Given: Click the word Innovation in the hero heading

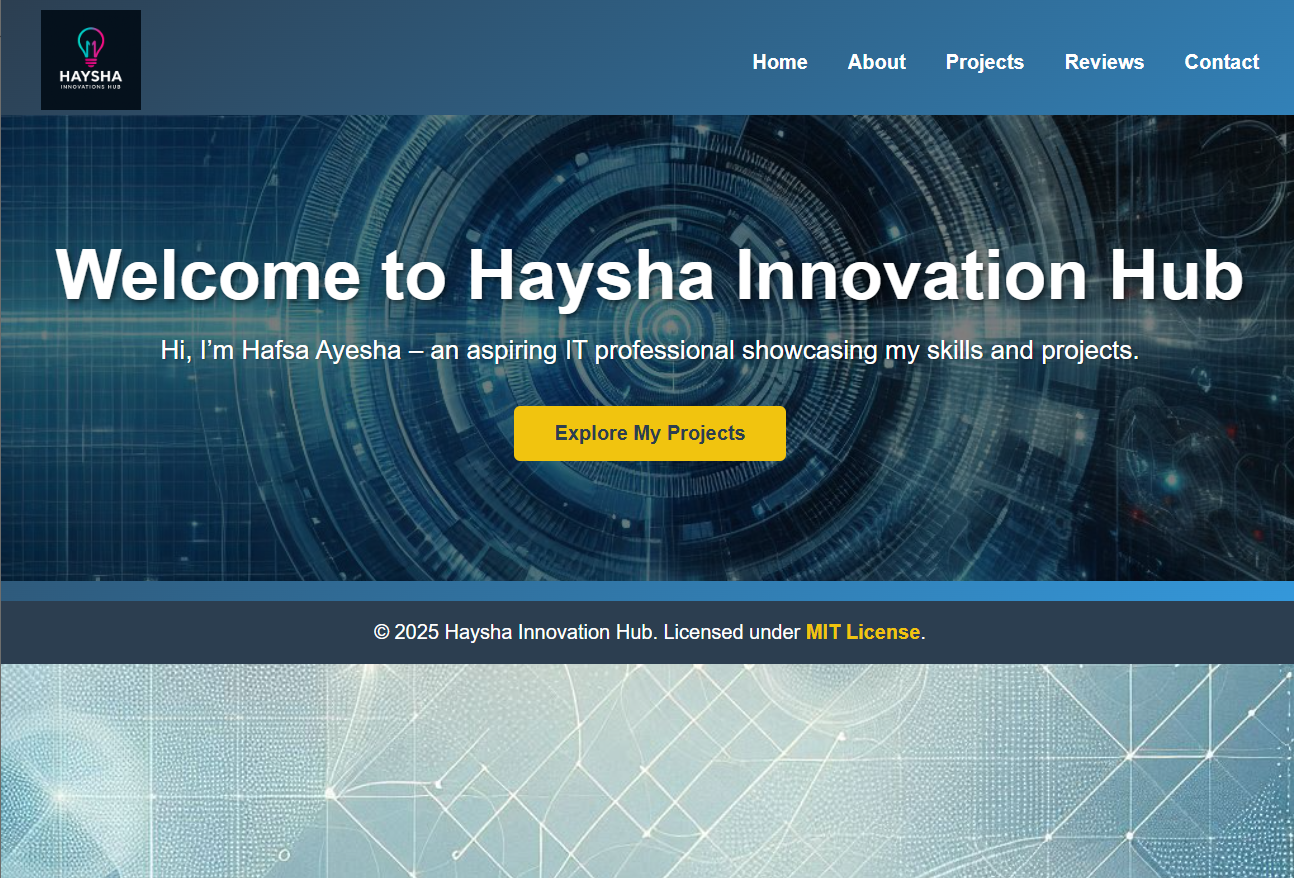Looking at the screenshot, I should 911,275.
